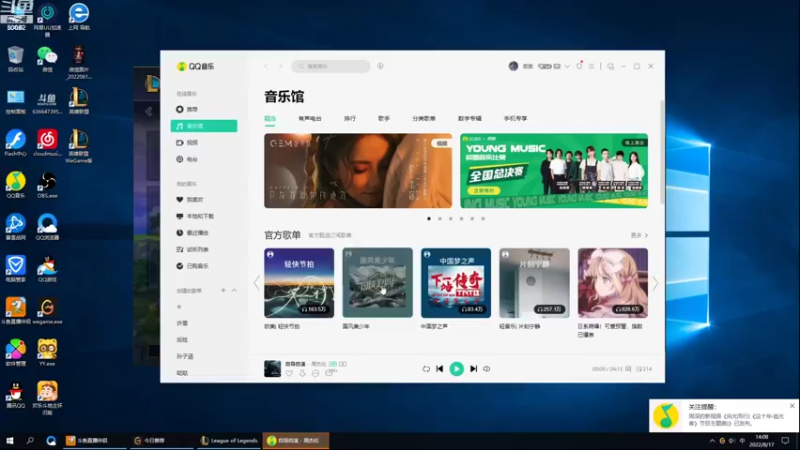Viewport: 800px width, 450px height.
Task: Open the 视频 (Video) sidebar item
Action: coord(192,143)
